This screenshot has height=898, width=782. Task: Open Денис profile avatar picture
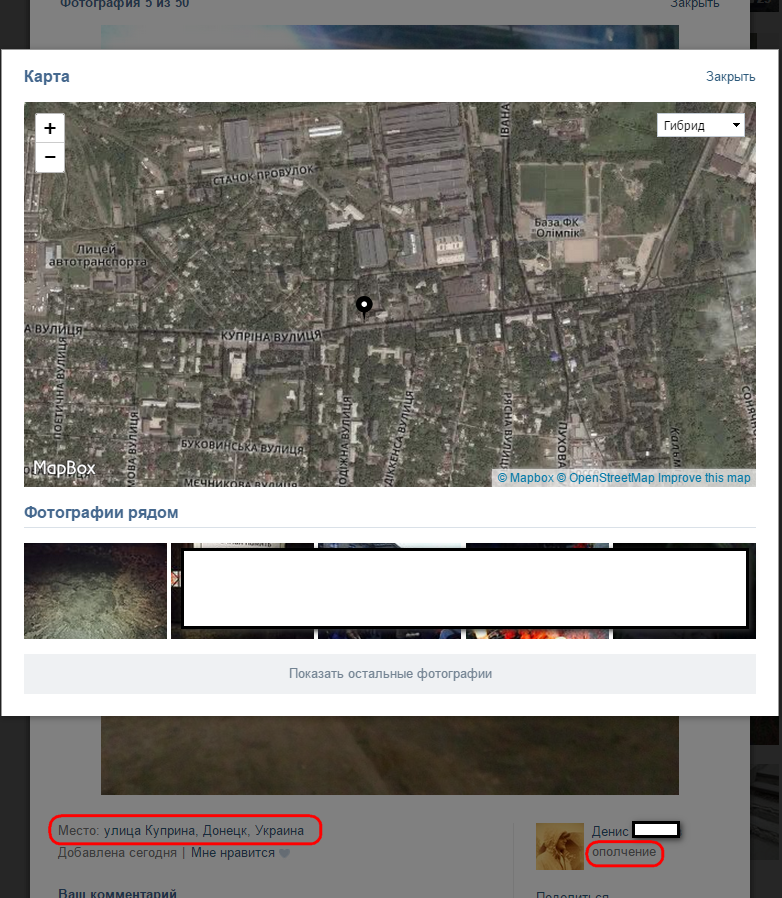(x=560, y=846)
